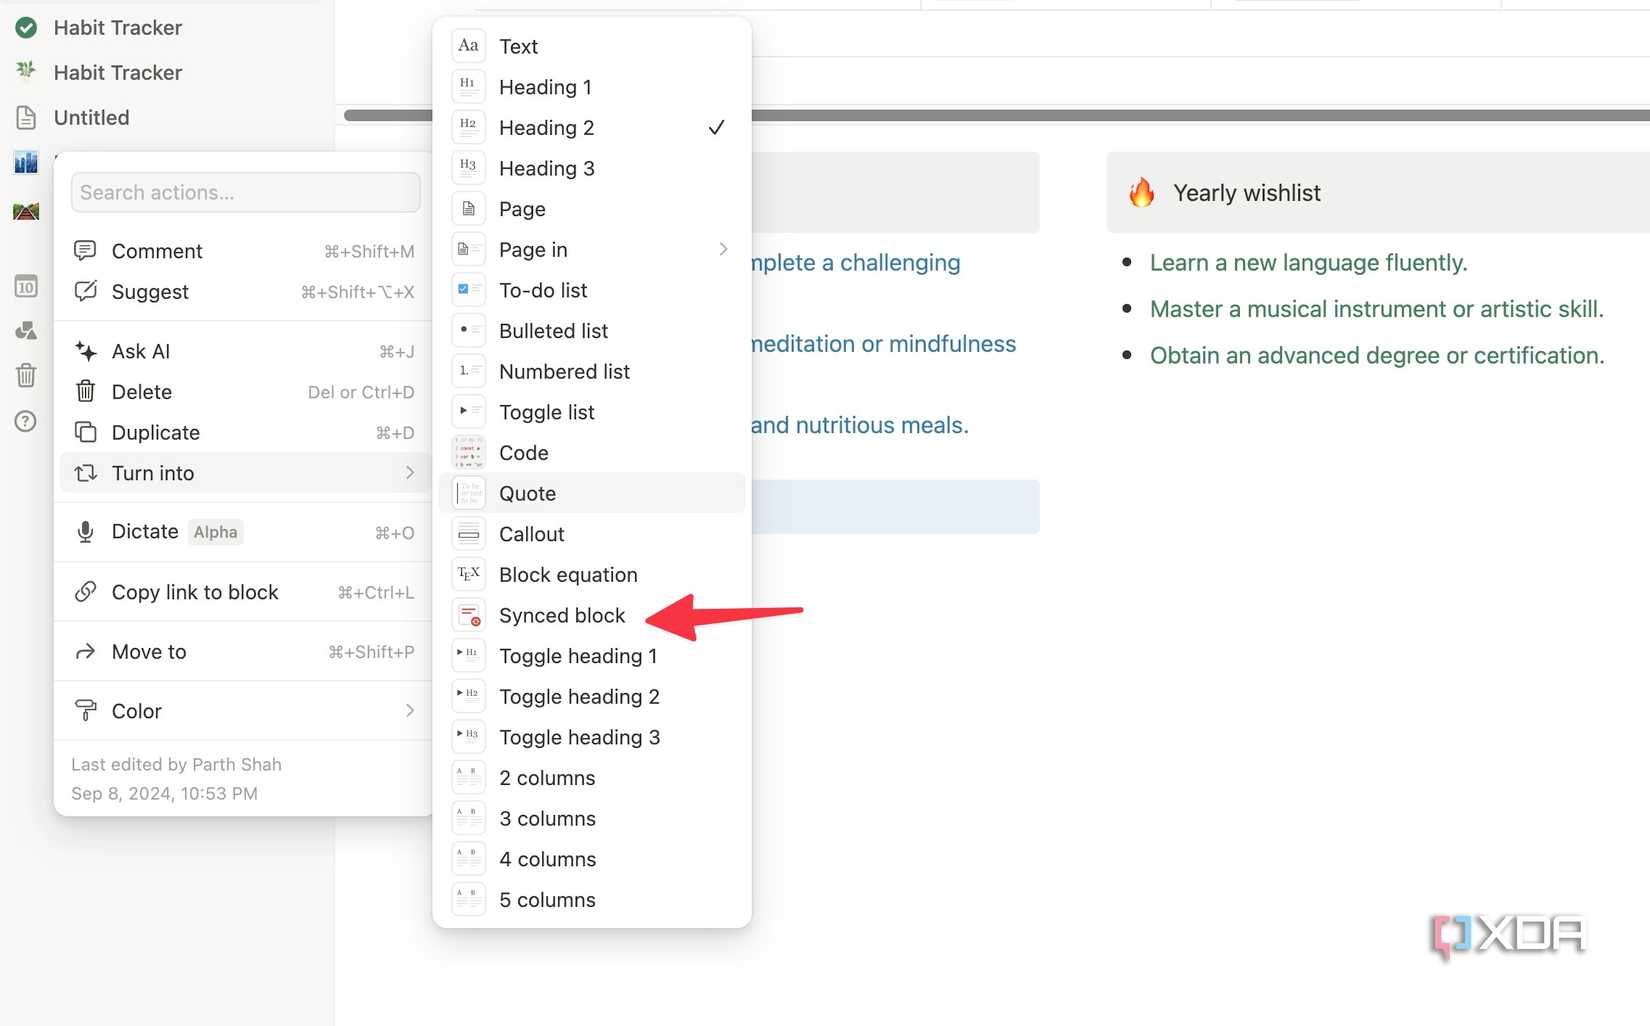This screenshot has width=1650, height=1026.
Task: Open the calendar icon in the sidebar
Action: (x=25, y=287)
